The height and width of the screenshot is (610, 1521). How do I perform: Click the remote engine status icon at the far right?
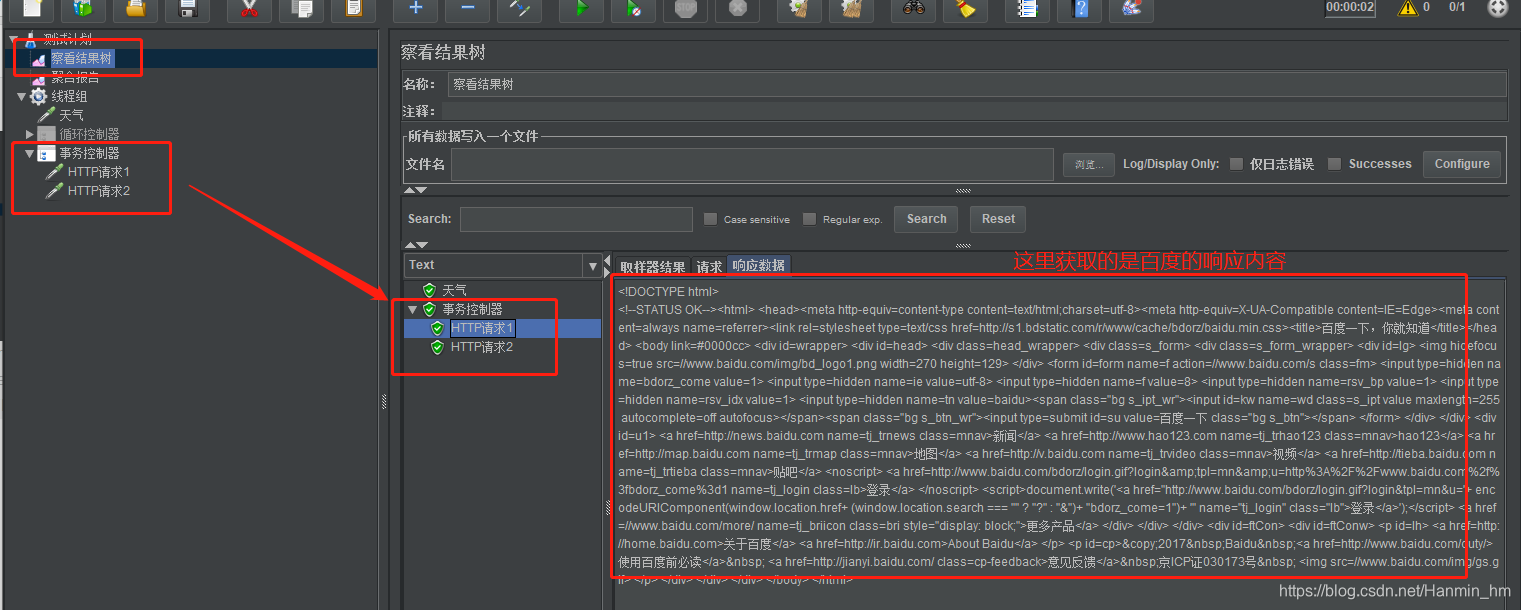click(x=1497, y=8)
